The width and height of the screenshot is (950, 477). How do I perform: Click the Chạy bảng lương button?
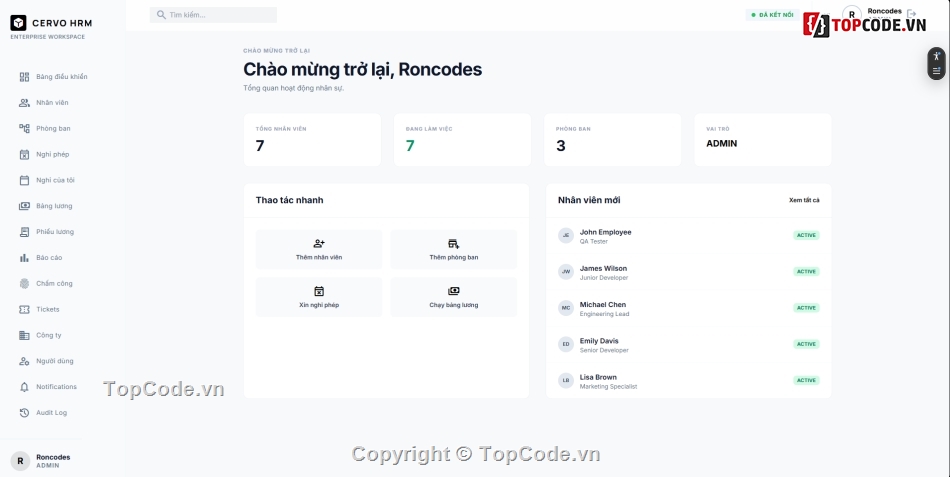pos(453,297)
